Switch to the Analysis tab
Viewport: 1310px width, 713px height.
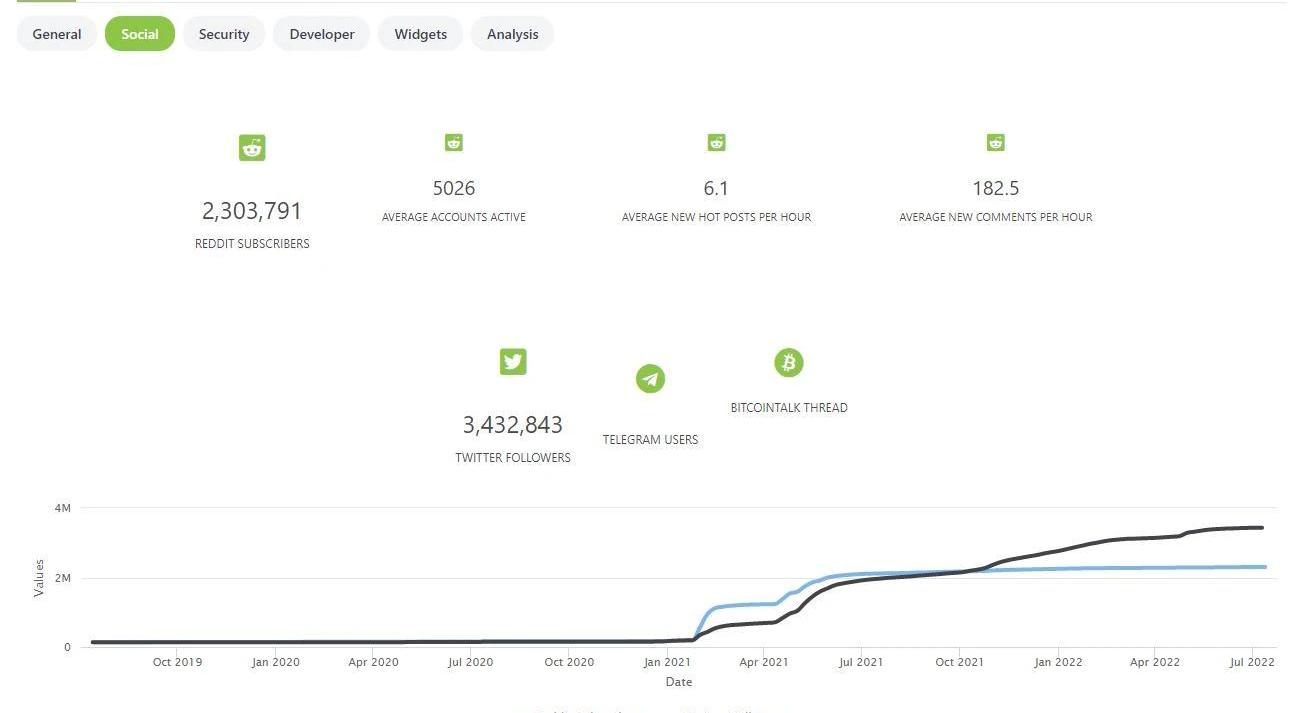tap(512, 34)
